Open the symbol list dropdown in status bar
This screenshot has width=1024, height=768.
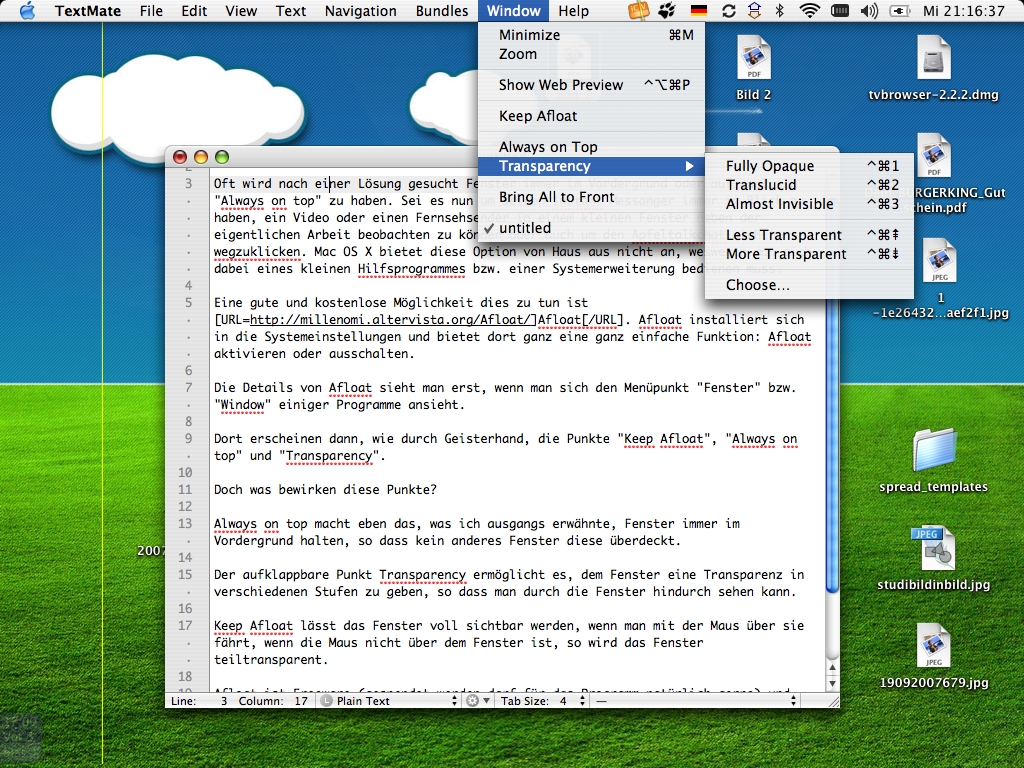point(695,701)
